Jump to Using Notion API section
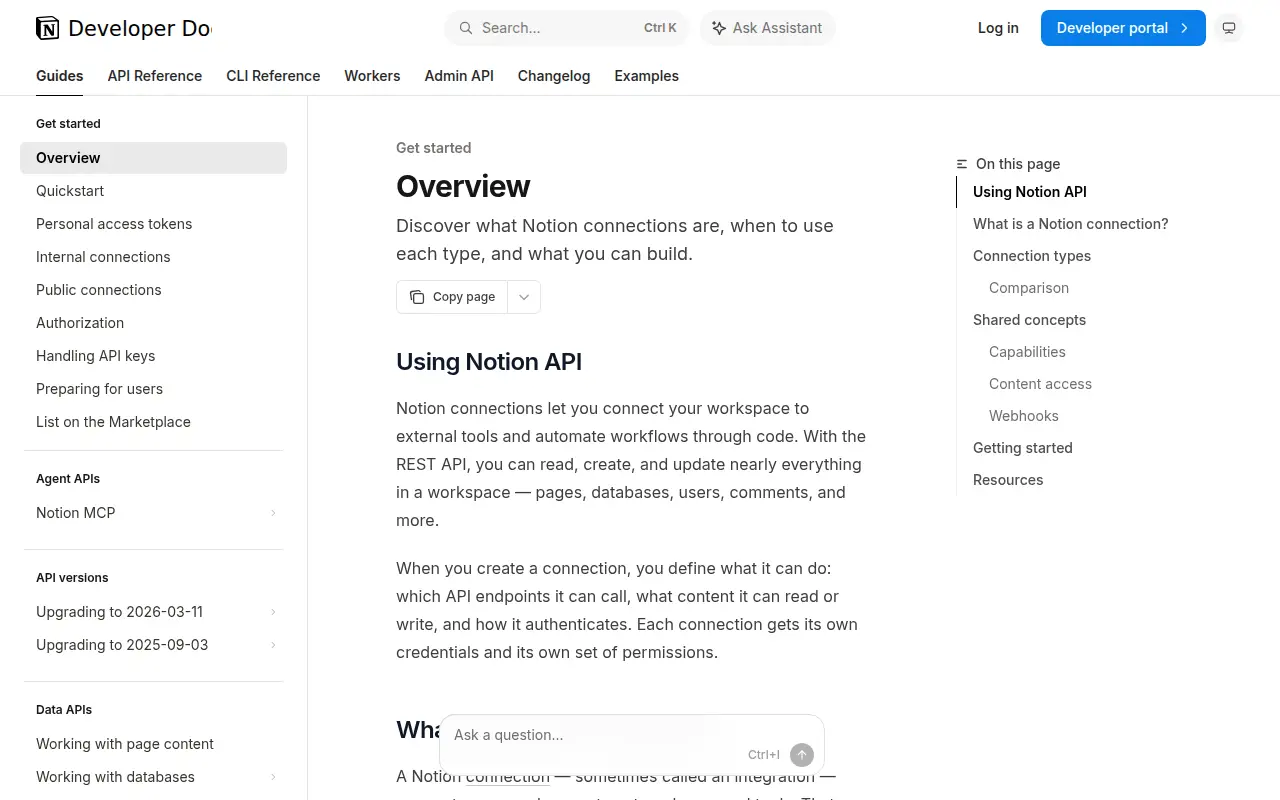Viewport: 1280px width, 800px height. (x=1029, y=192)
